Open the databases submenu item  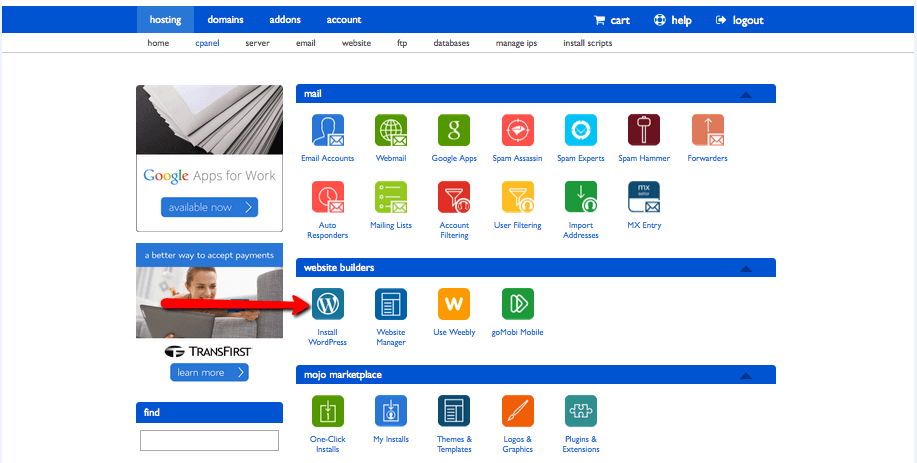[451, 43]
